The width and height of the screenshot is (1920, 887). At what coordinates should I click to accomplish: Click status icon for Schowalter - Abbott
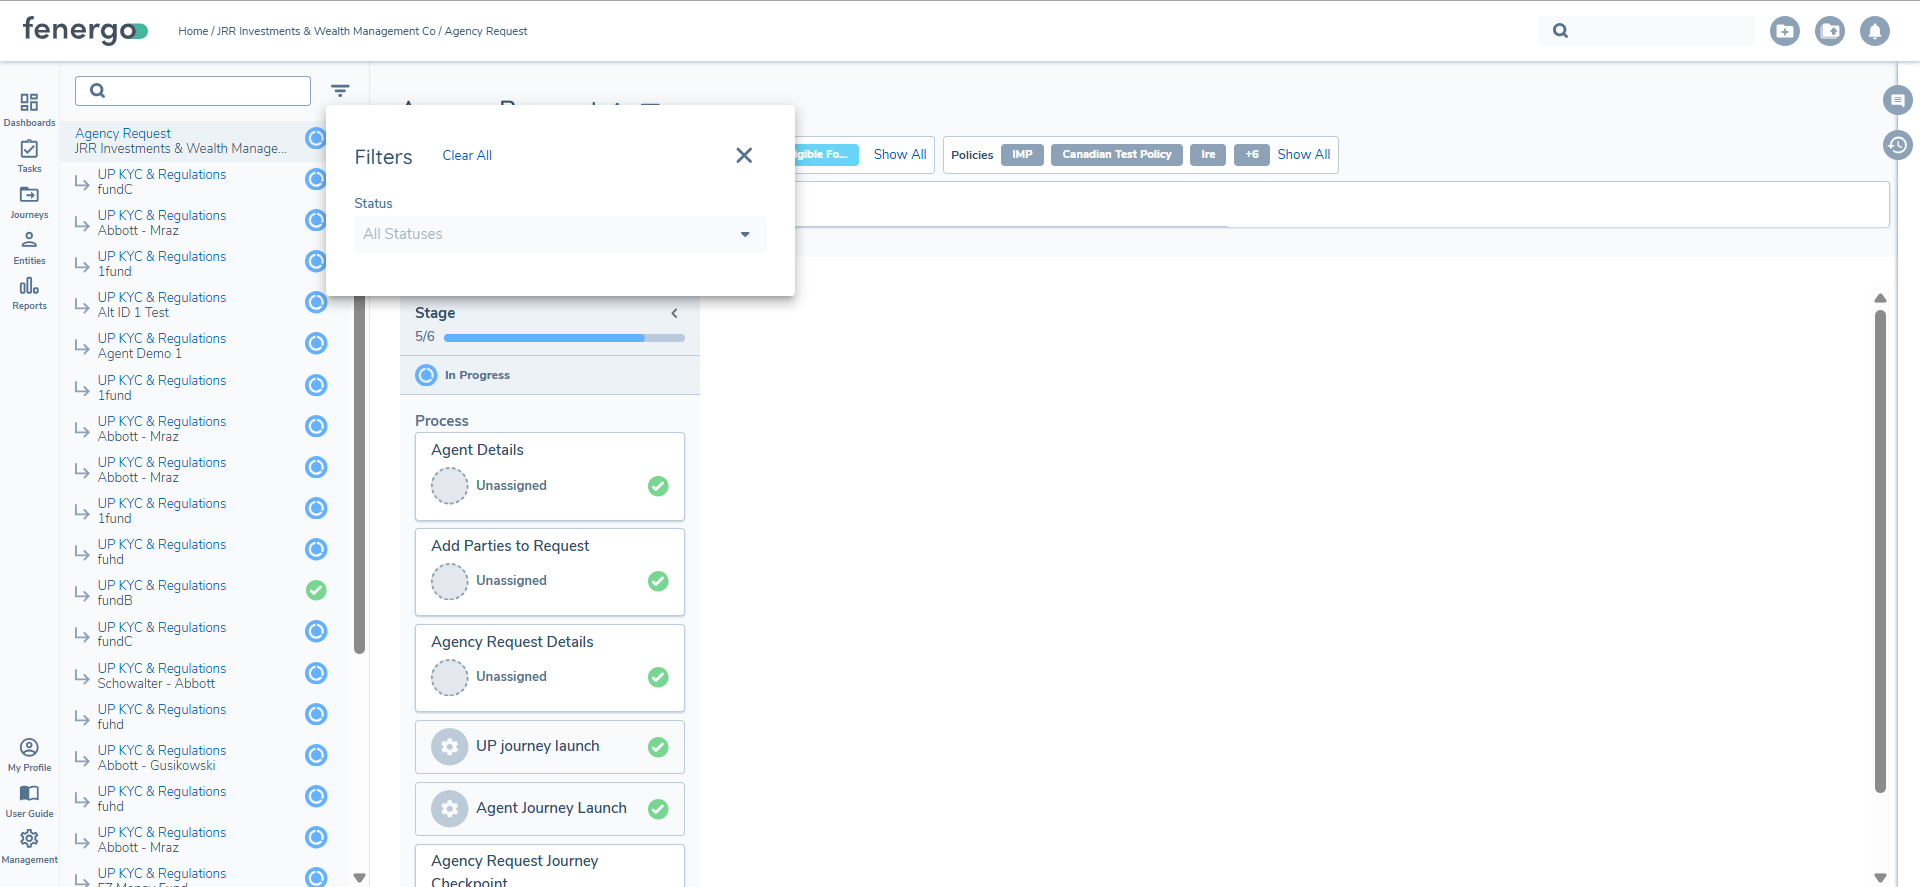pyautogui.click(x=316, y=673)
